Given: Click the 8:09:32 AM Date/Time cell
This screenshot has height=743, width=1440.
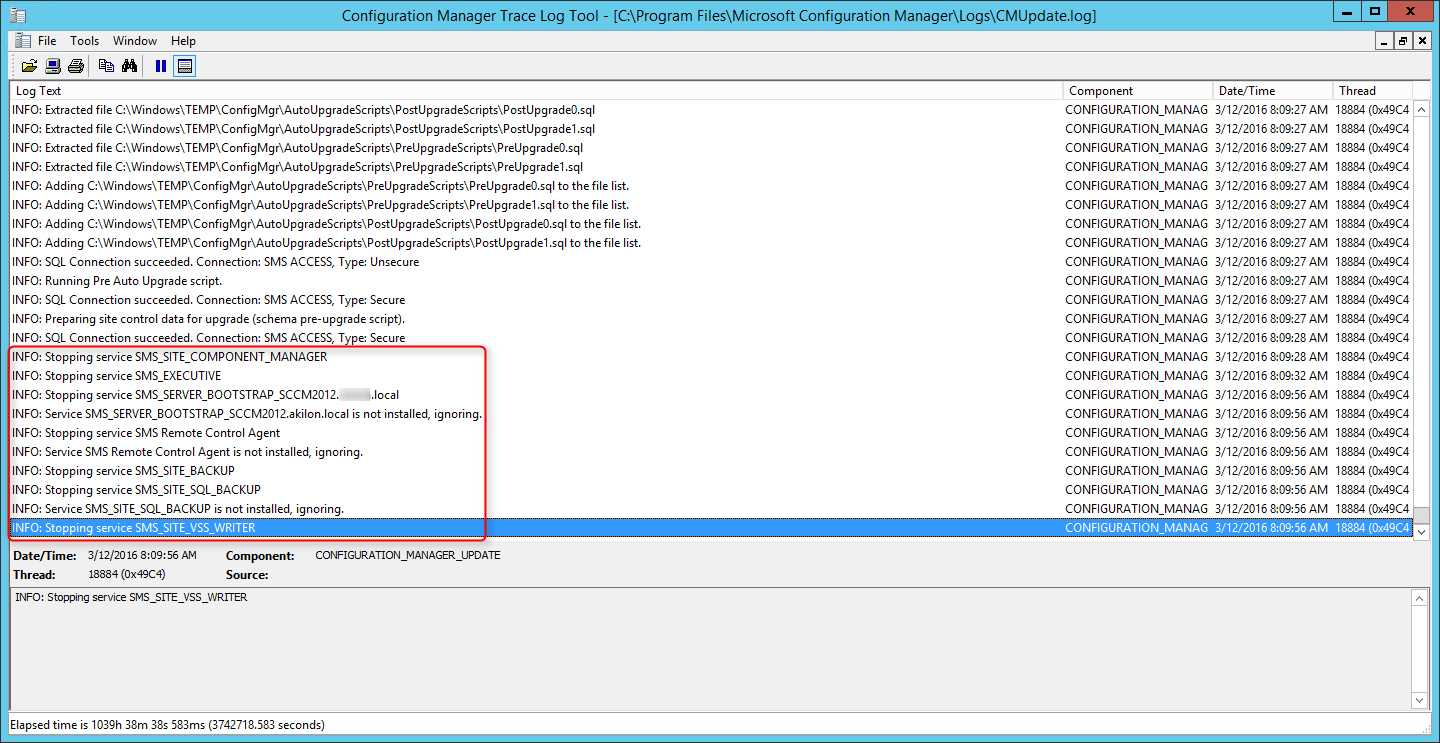Looking at the screenshot, I should click(x=1271, y=376).
